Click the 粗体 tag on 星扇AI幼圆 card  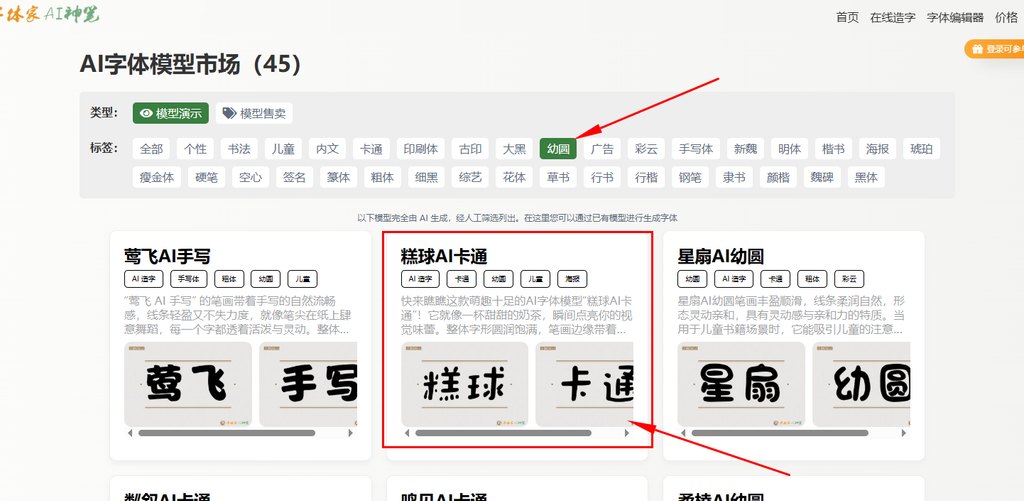point(812,279)
